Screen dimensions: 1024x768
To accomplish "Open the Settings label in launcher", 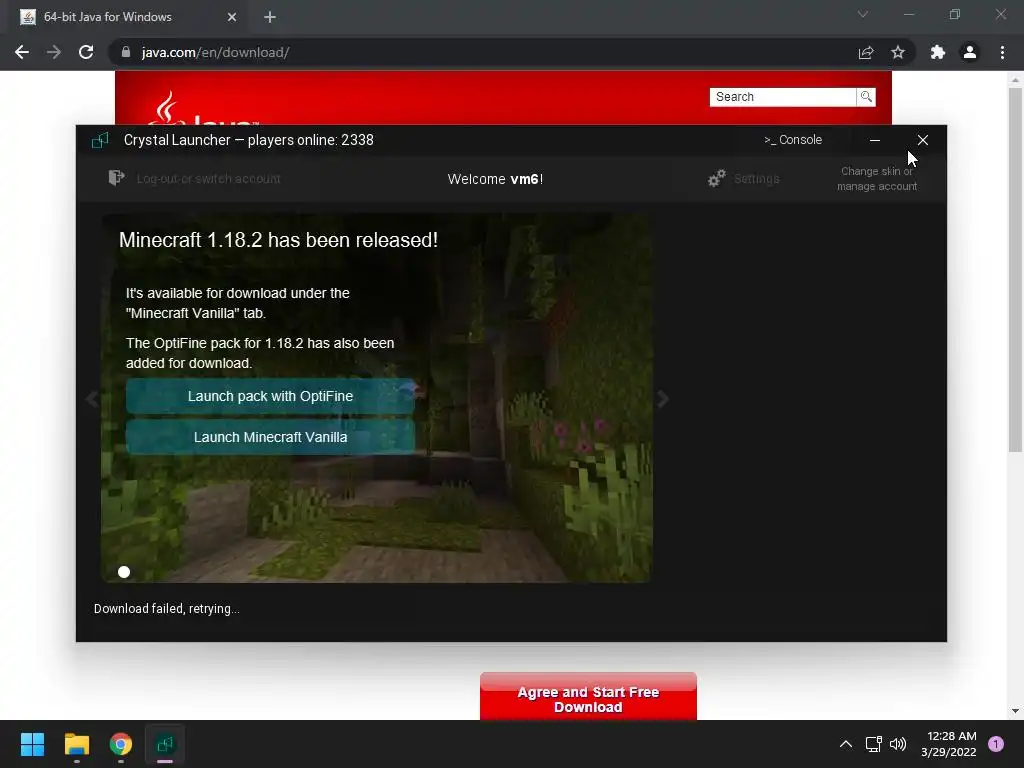I will [756, 178].
